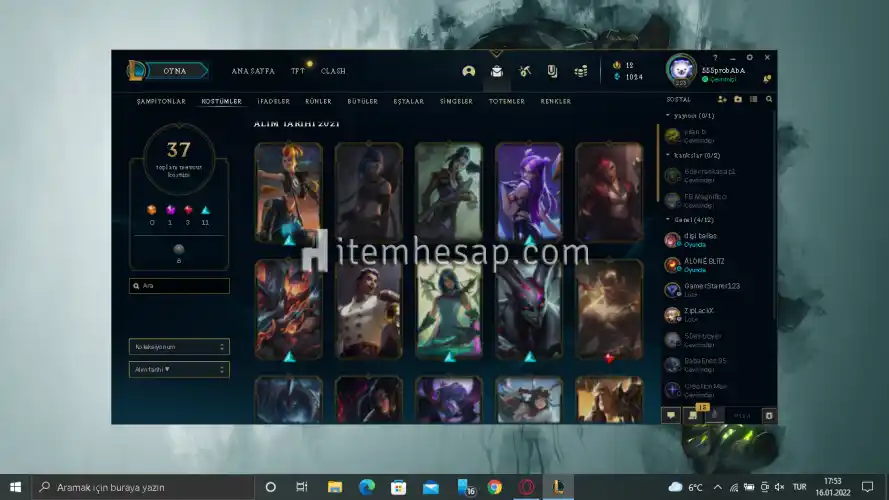Open the TFT mode link

pos(297,71)
